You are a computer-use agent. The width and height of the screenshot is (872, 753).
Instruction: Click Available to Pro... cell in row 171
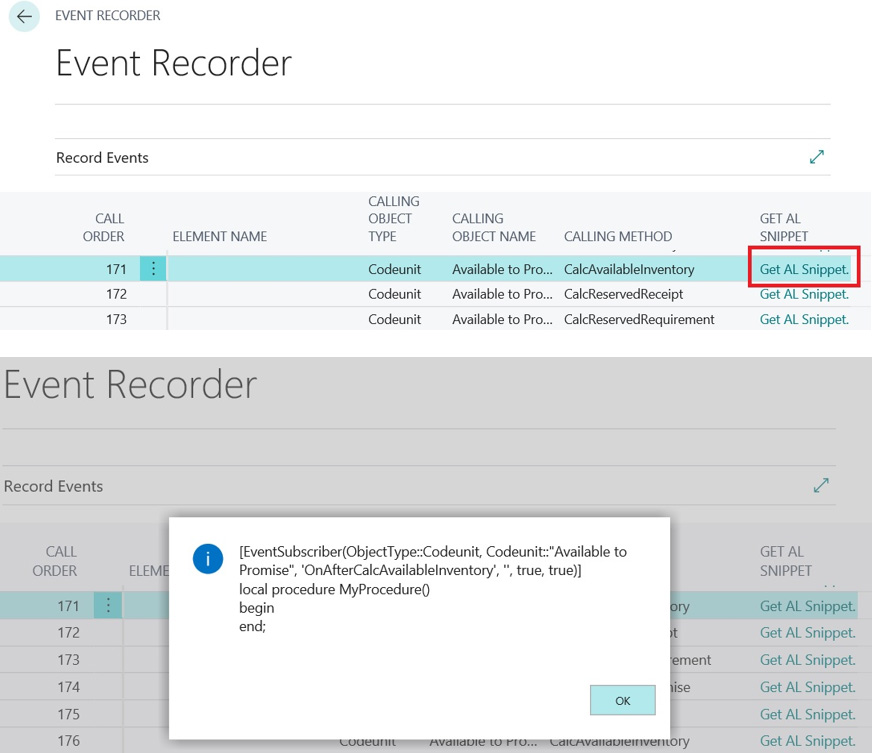pos(502,269)
